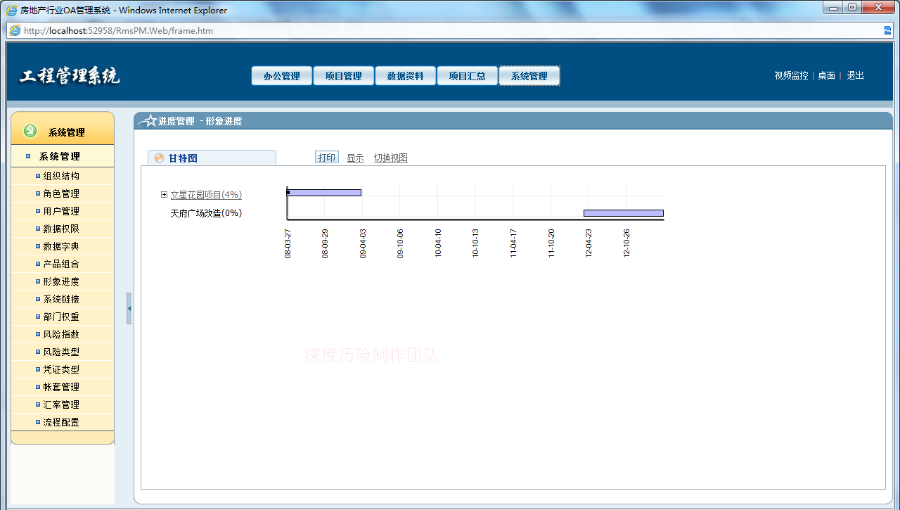Image resolution: width=900 pixels, height=510 pixels.
Task: Open 产品组合 in the sidebar
Action: (x=61, y=264)
